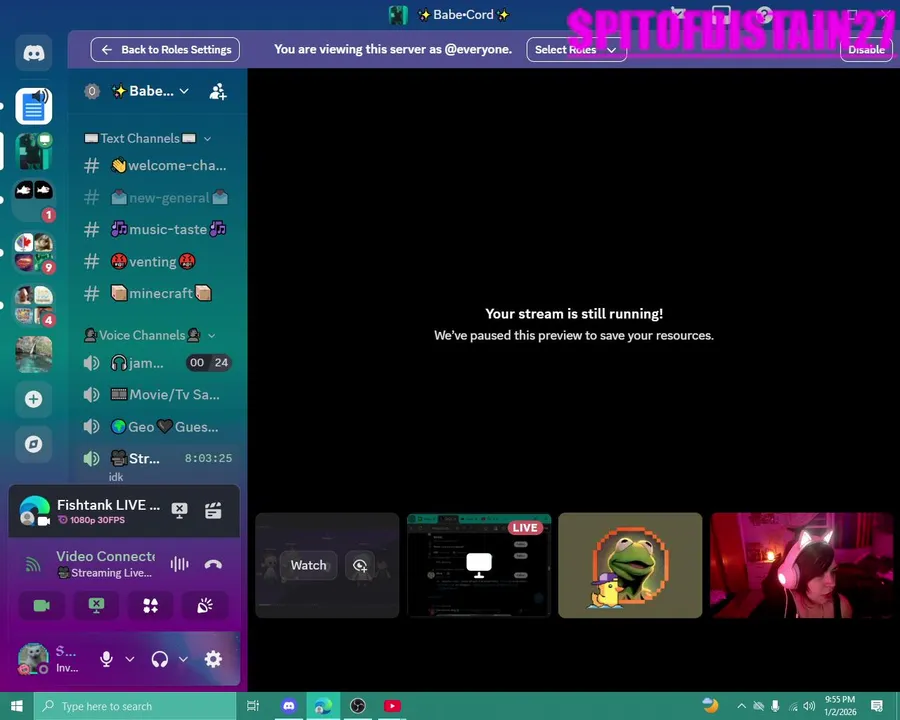The width and height of the screenshot is (900, 720).
Task: Click the Type here to search box
Action: click(135, 706)
